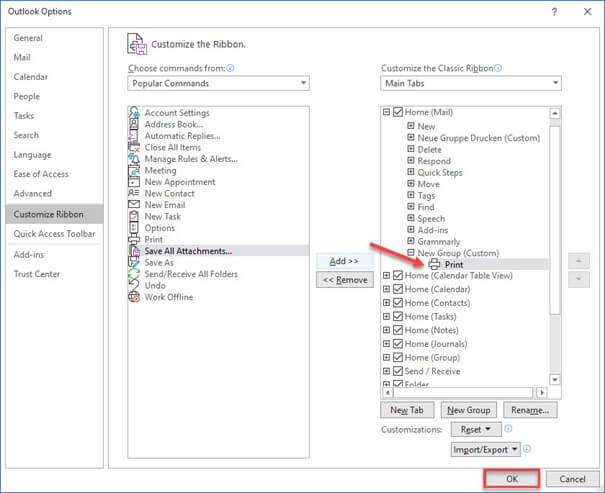This screenshot has height=493, width=605.
Task: Uncheck the Home (Notes) checkbox
Action: point(398,330)
